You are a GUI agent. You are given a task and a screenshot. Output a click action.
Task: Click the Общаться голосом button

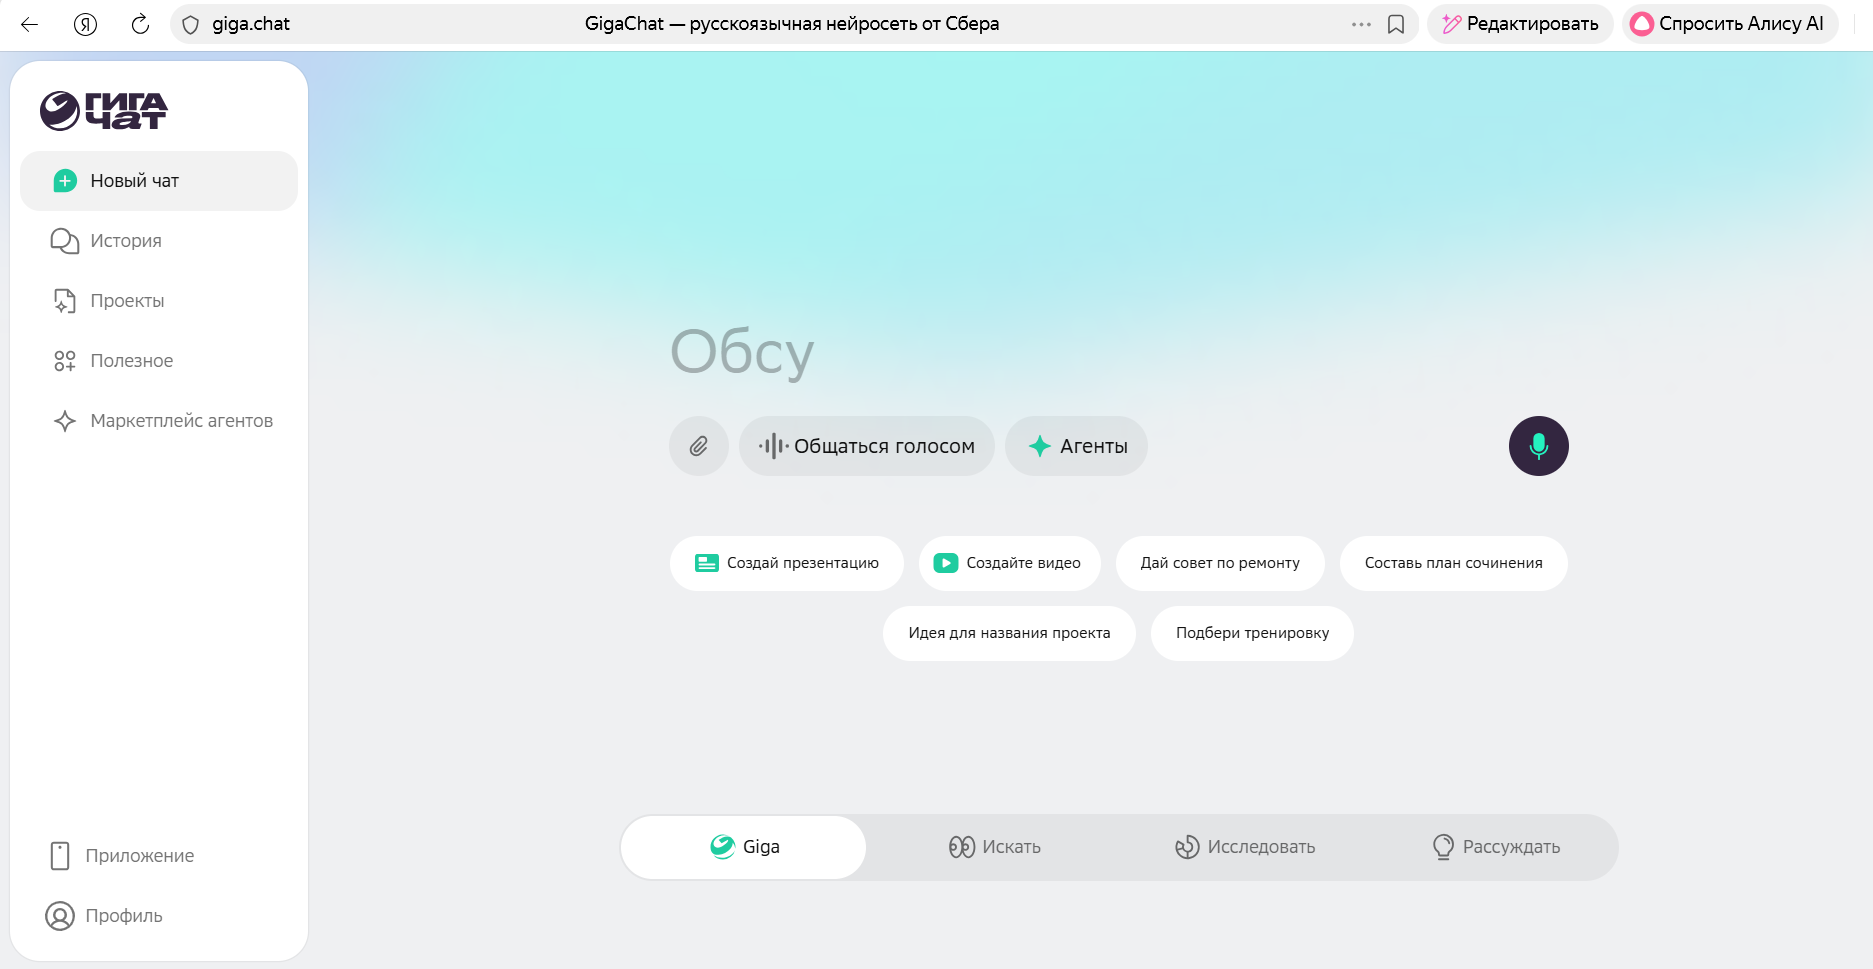(866, 446)
